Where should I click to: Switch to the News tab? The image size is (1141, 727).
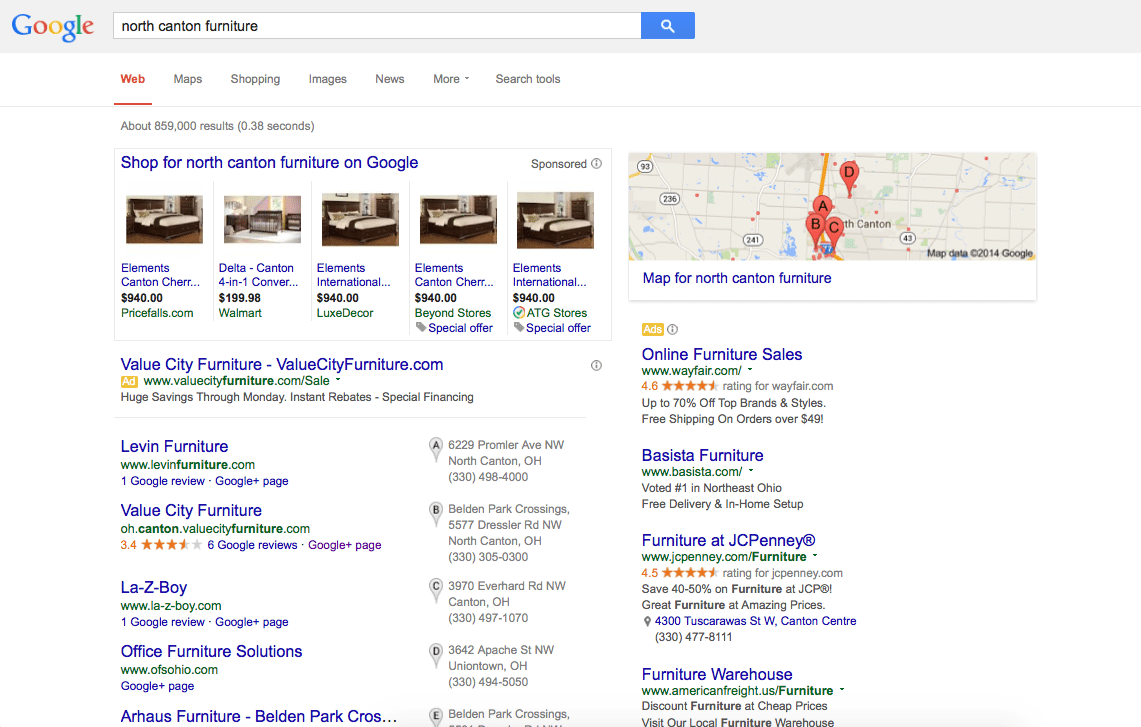[x=390, y=79]
